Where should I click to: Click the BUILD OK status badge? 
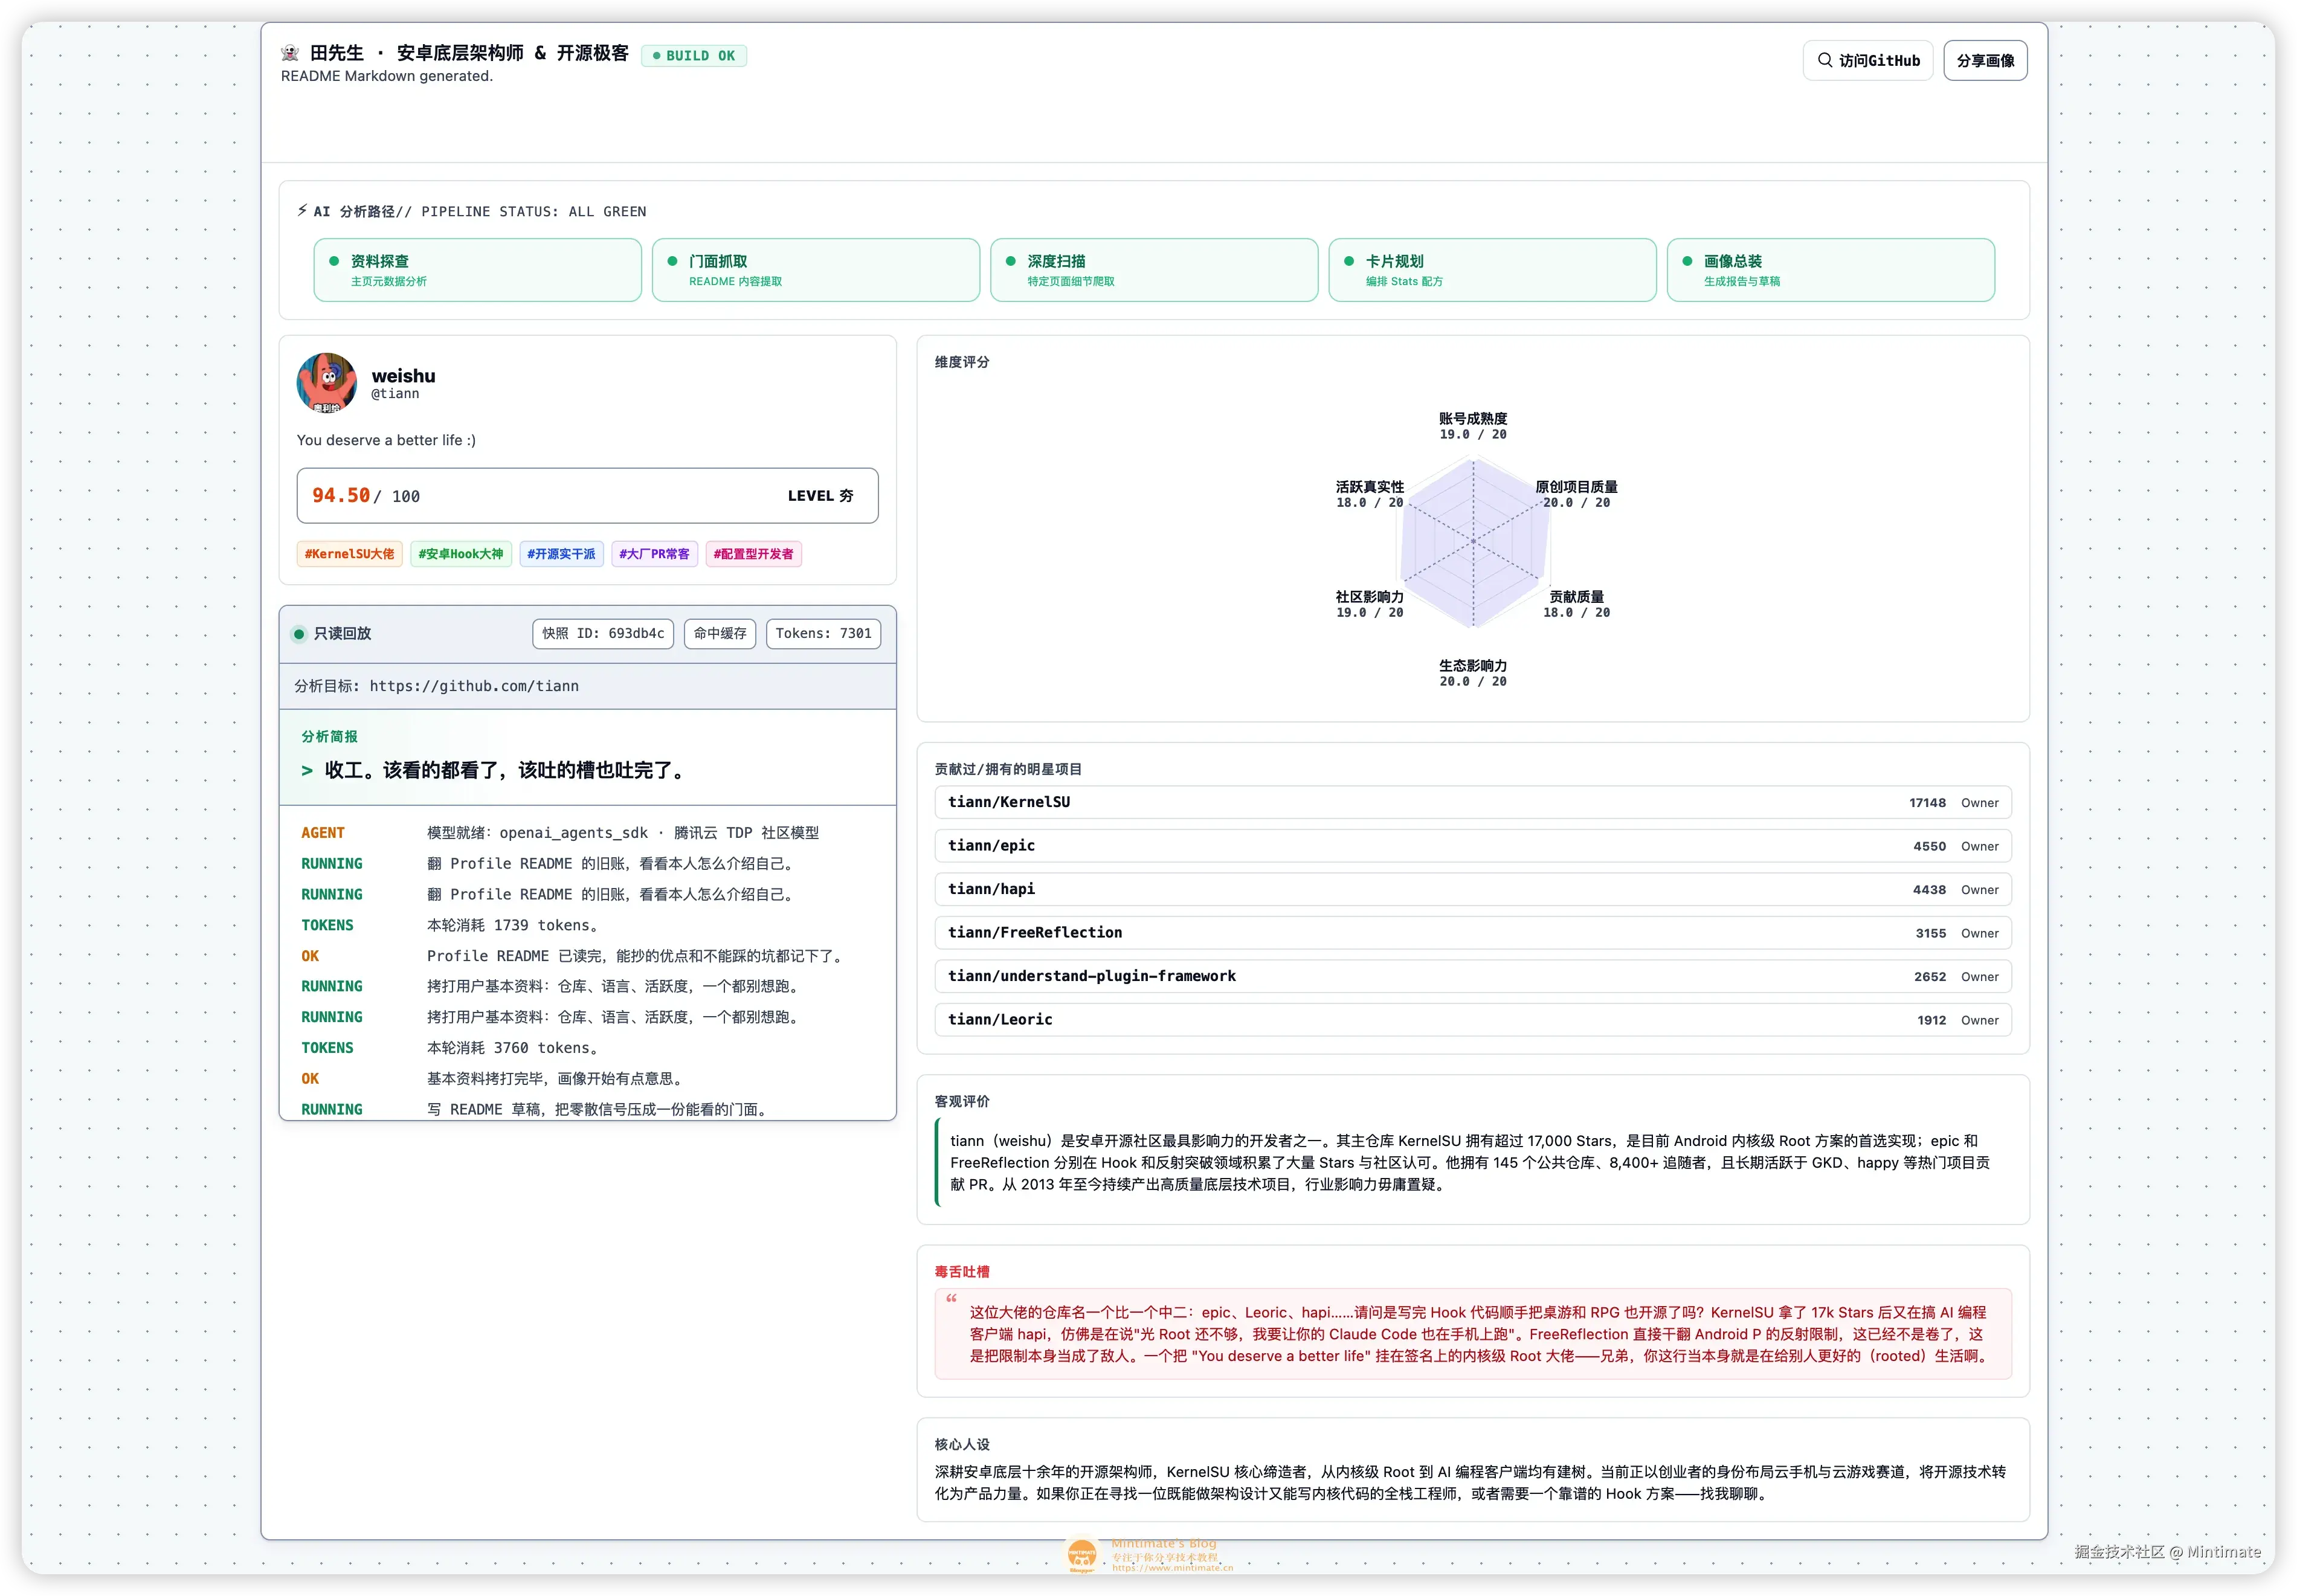[x=694, y=56]
